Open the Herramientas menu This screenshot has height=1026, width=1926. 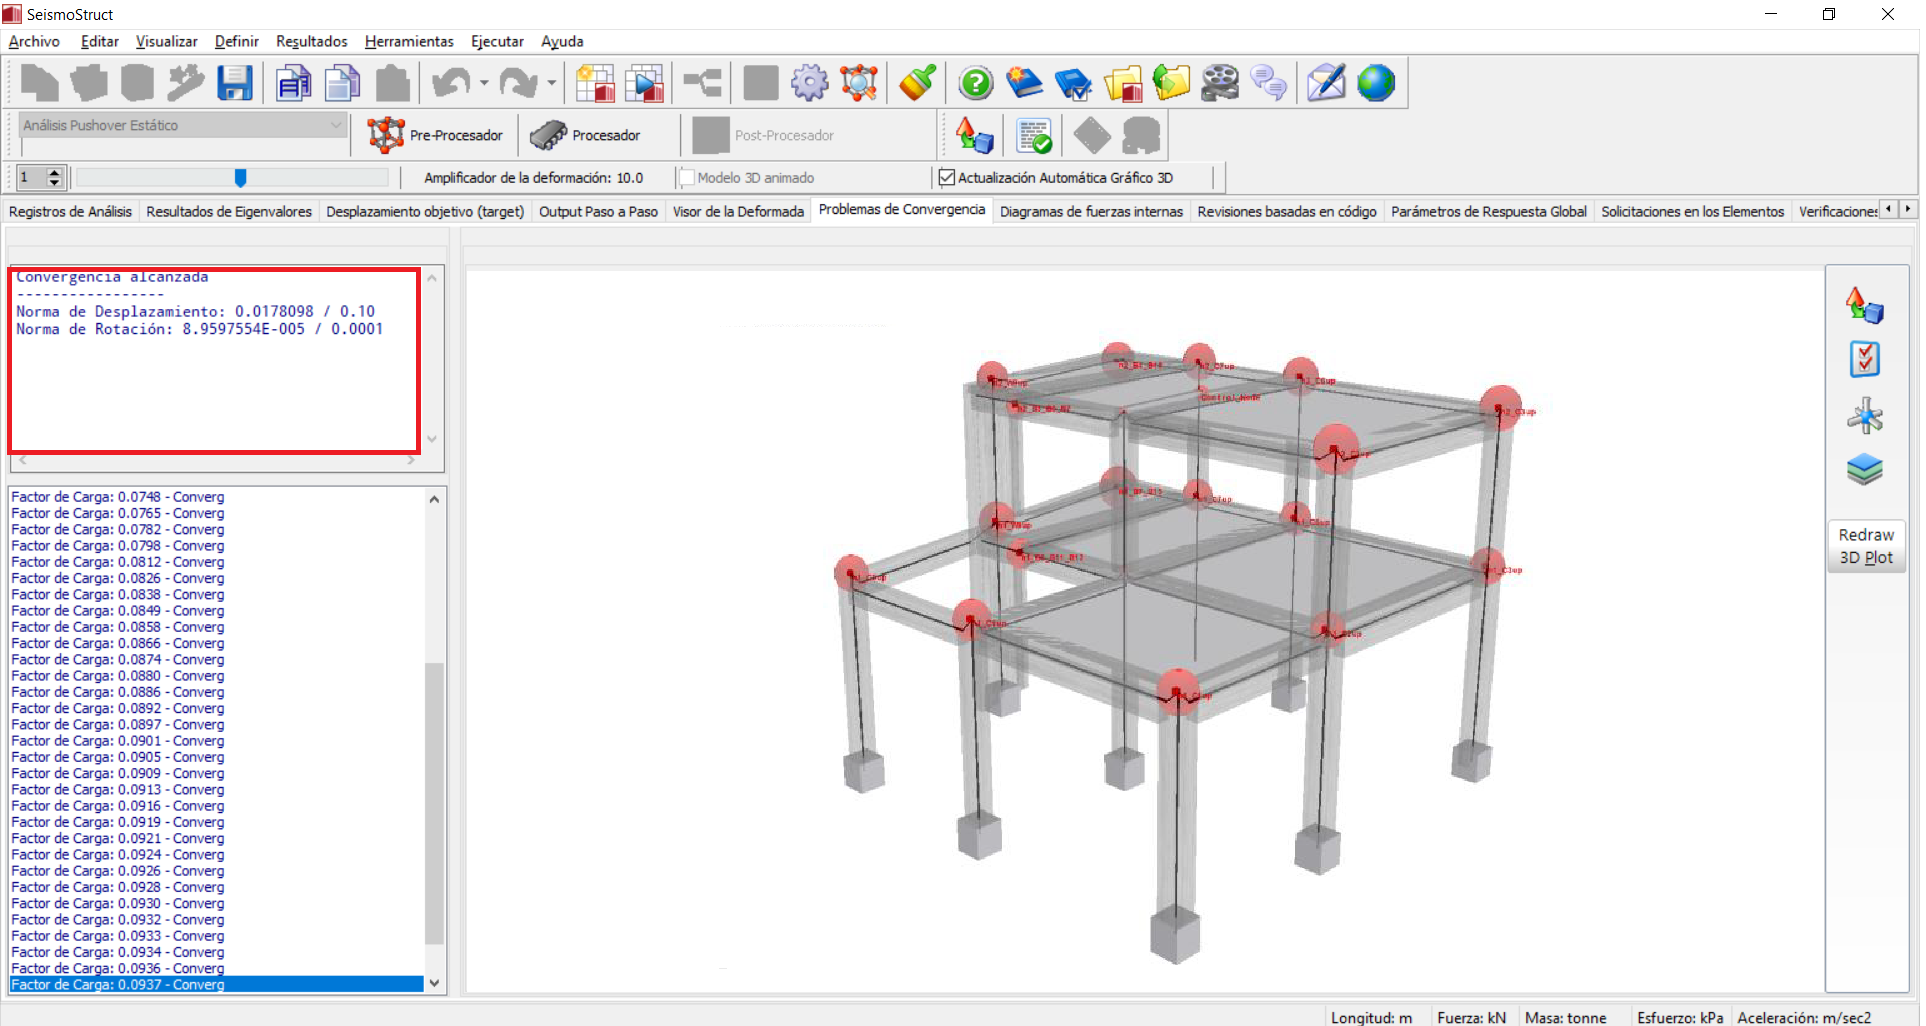pos(408,41)
